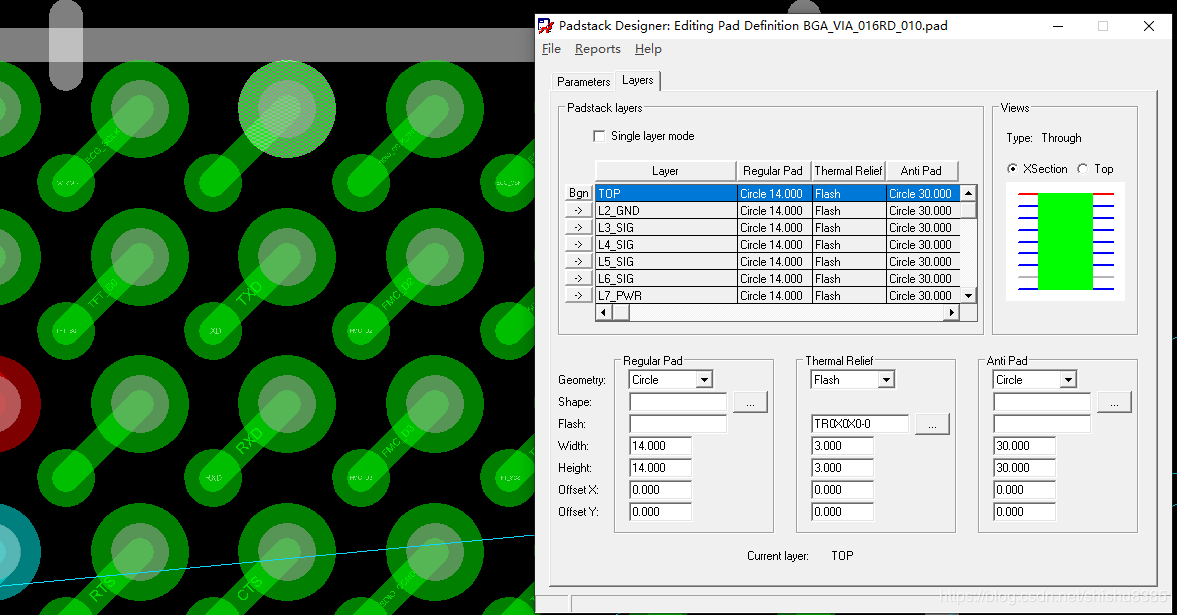Open the Regular Pad geometry dropdown

pyautogui.click(x=704, y=380)
